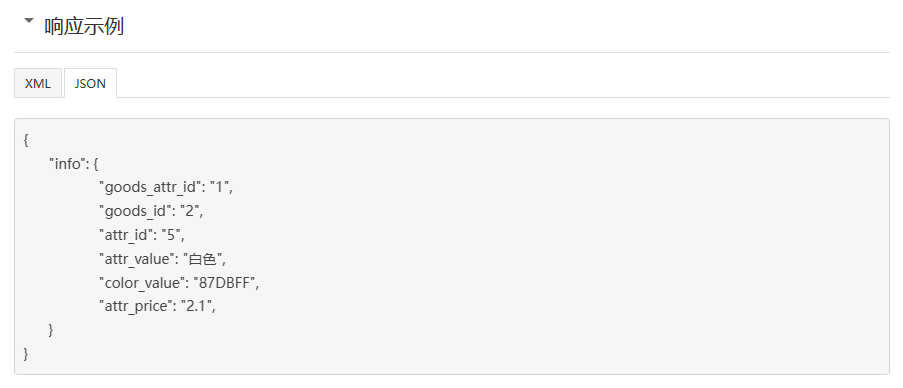The height and width of the screenshot is (388, 903).
Task: Click the "1" value of goods_attr_id
Action: click(x=219, y=188)
